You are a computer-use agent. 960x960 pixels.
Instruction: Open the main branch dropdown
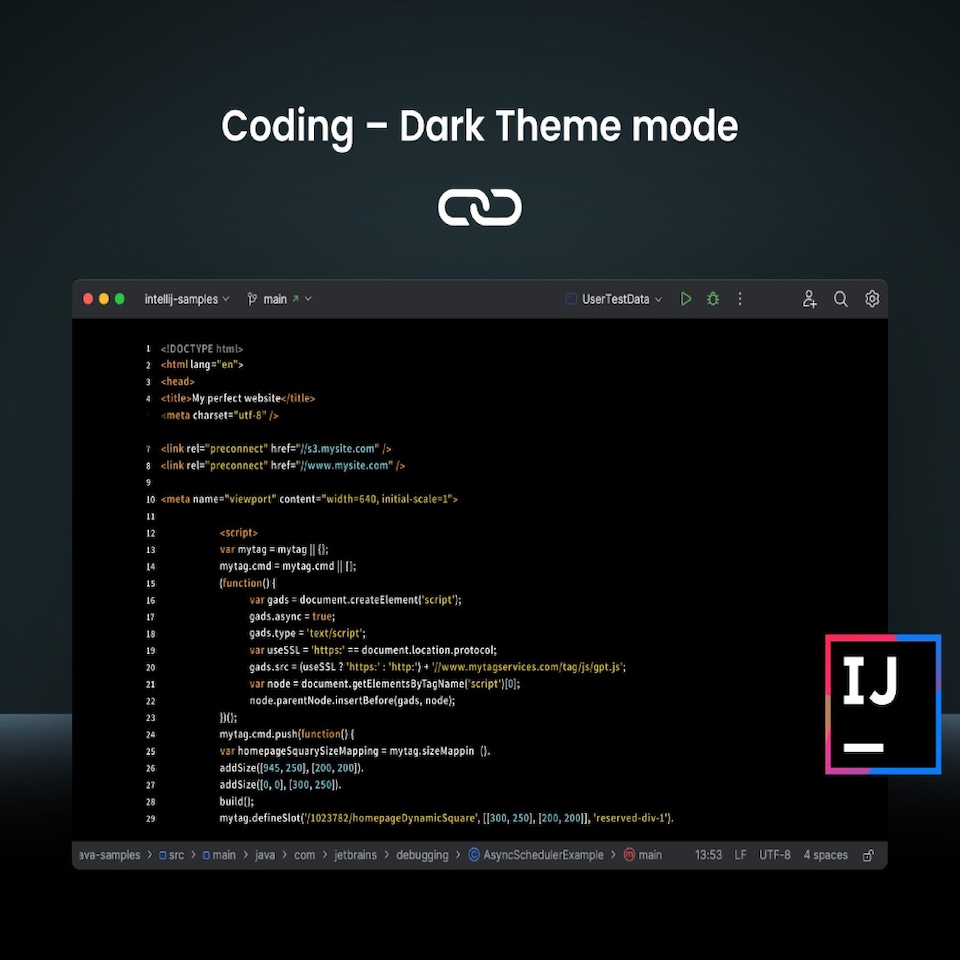280,299
